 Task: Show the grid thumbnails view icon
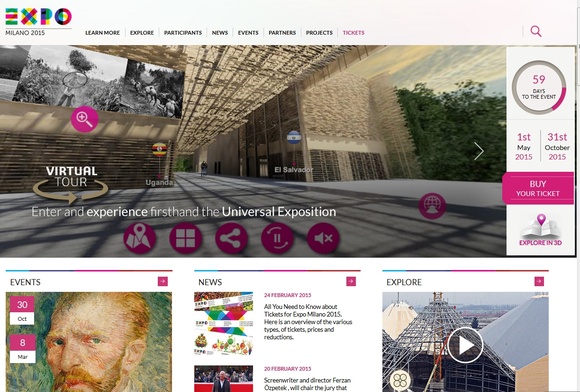185,238
